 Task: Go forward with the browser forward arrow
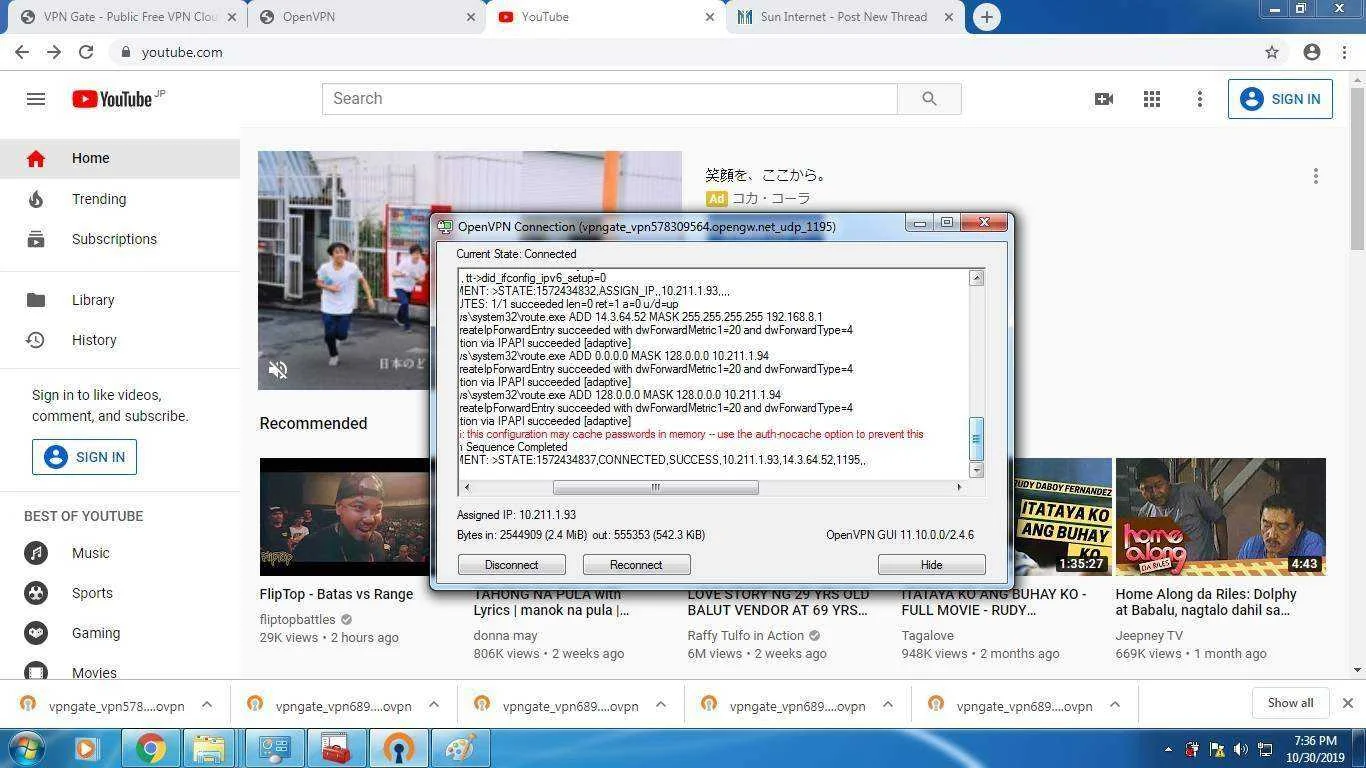point(53,52)
